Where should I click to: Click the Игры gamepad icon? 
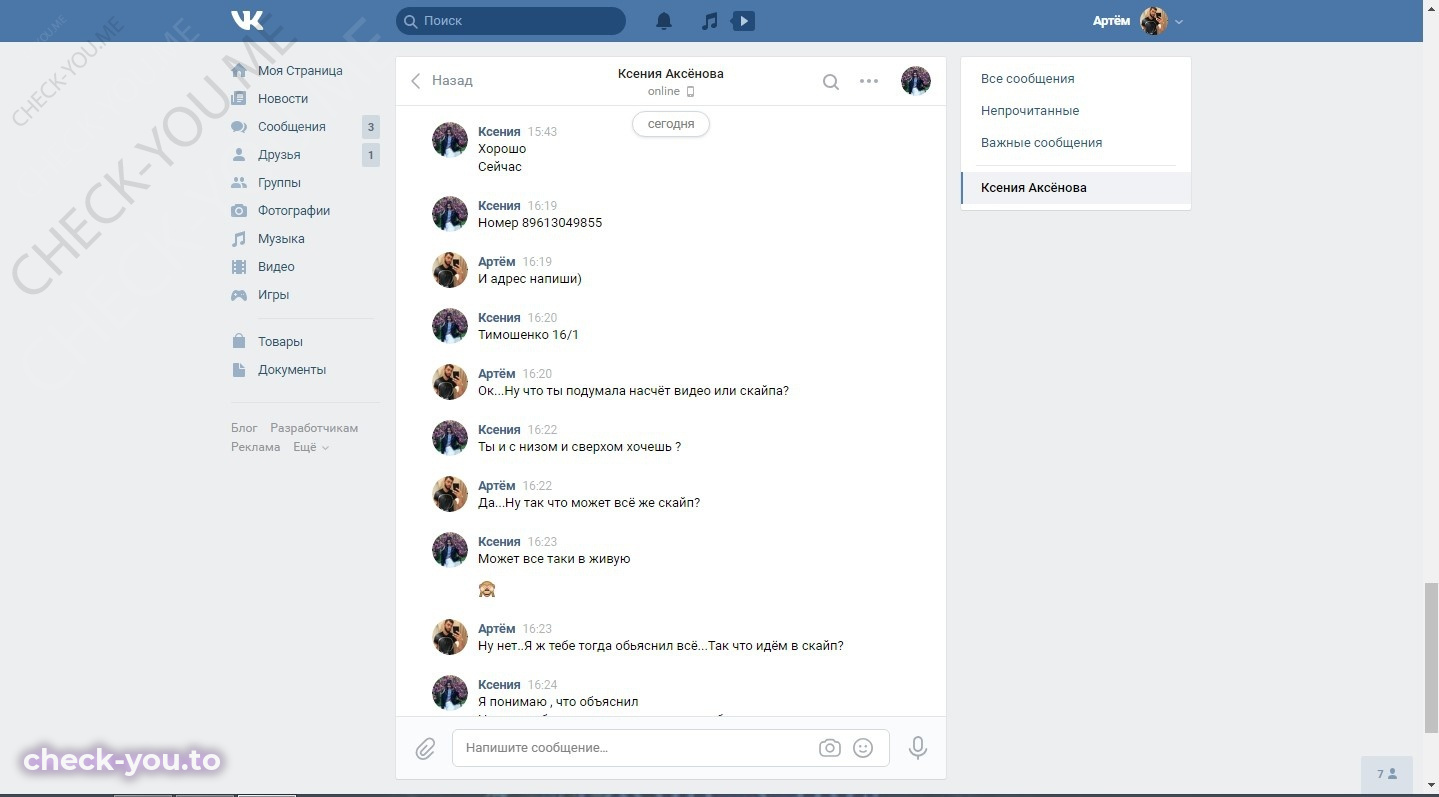(x=239, y=295)
